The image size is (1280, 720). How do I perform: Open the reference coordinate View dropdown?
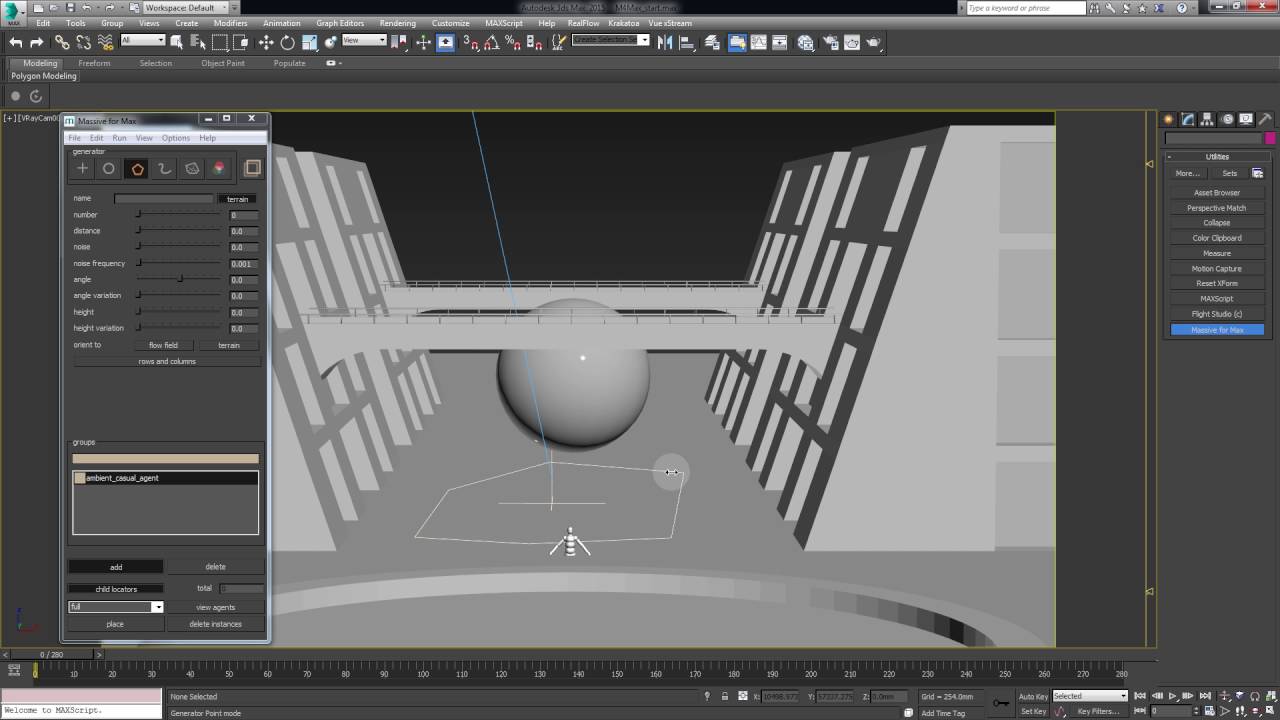pyautogui.click(x=364, y=40)
